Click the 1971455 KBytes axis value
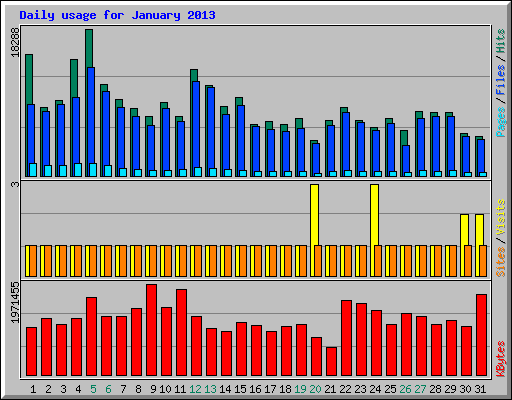512x400 pixels. click(x=15, y=303)
